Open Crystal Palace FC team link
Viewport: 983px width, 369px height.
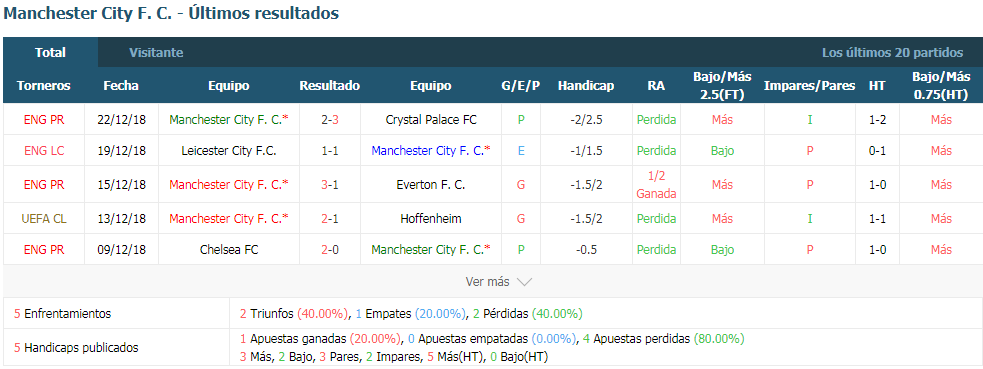(430, 119)
